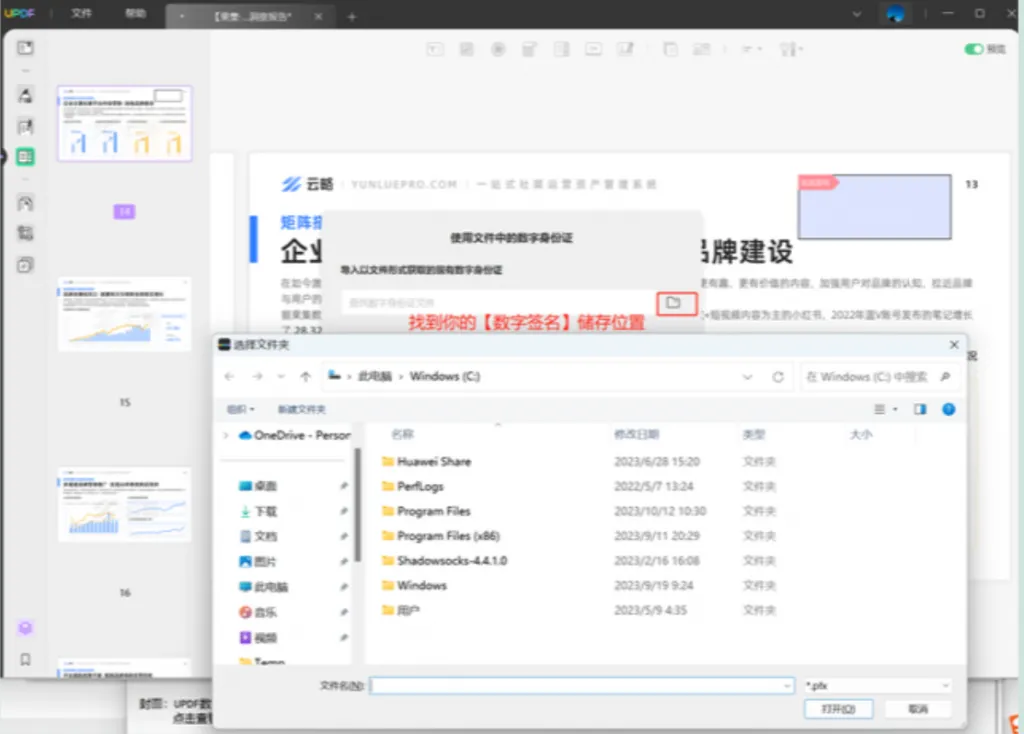Open the align fields dropdown in form toolbar
1024x734 pixels.
[752, 49]
